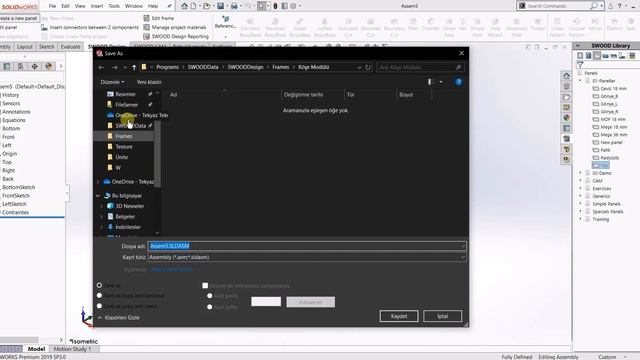Click Save icon in top toolbar
Viewport: 640px width, 360px height.
click(x=220, y=6)
